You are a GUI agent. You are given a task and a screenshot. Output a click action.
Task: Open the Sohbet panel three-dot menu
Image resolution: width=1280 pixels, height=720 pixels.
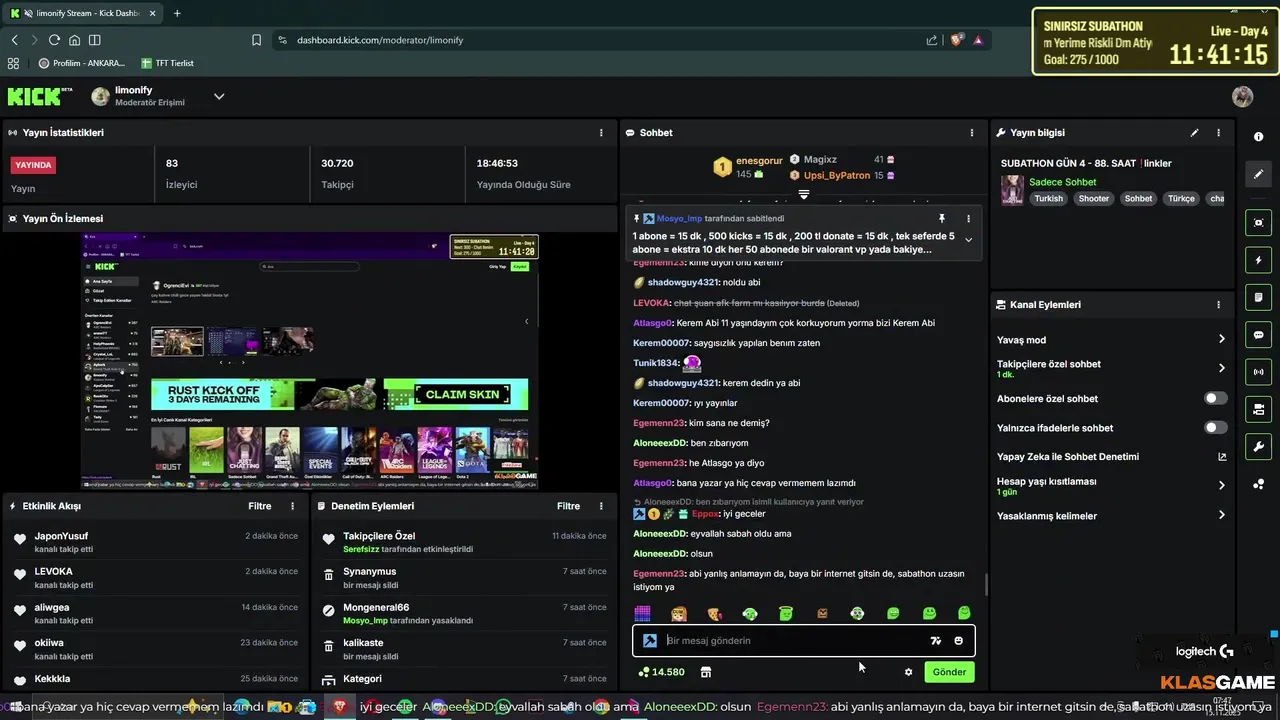pyautogui.click(x=971, y=132)
